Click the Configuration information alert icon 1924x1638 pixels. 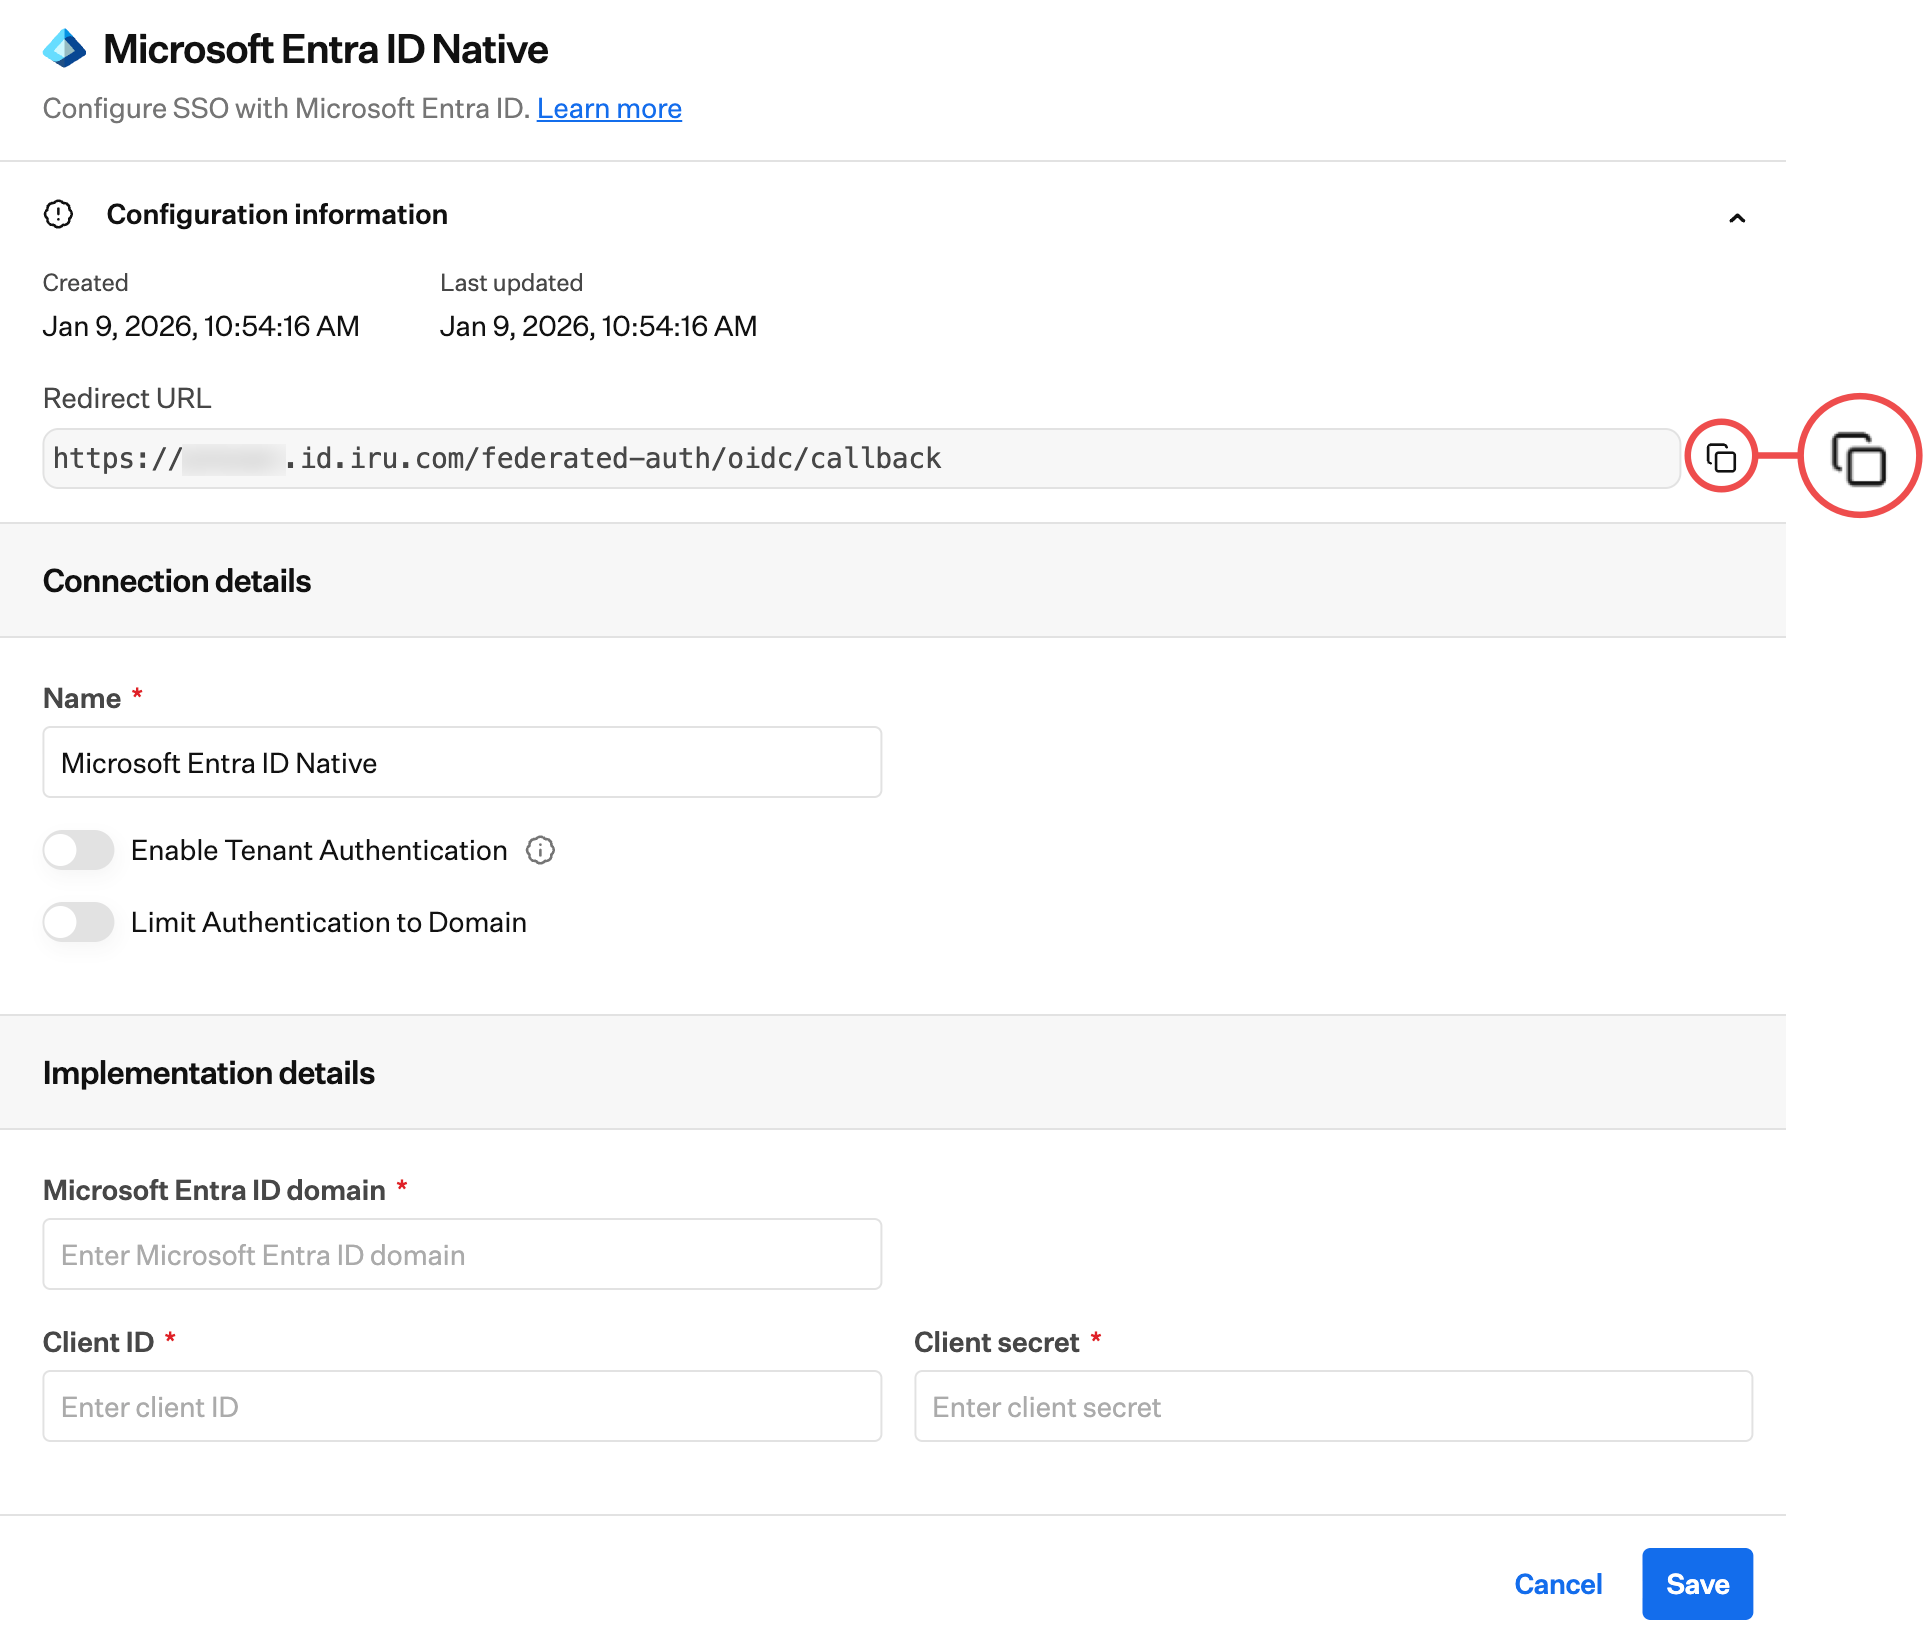[59, 214]
